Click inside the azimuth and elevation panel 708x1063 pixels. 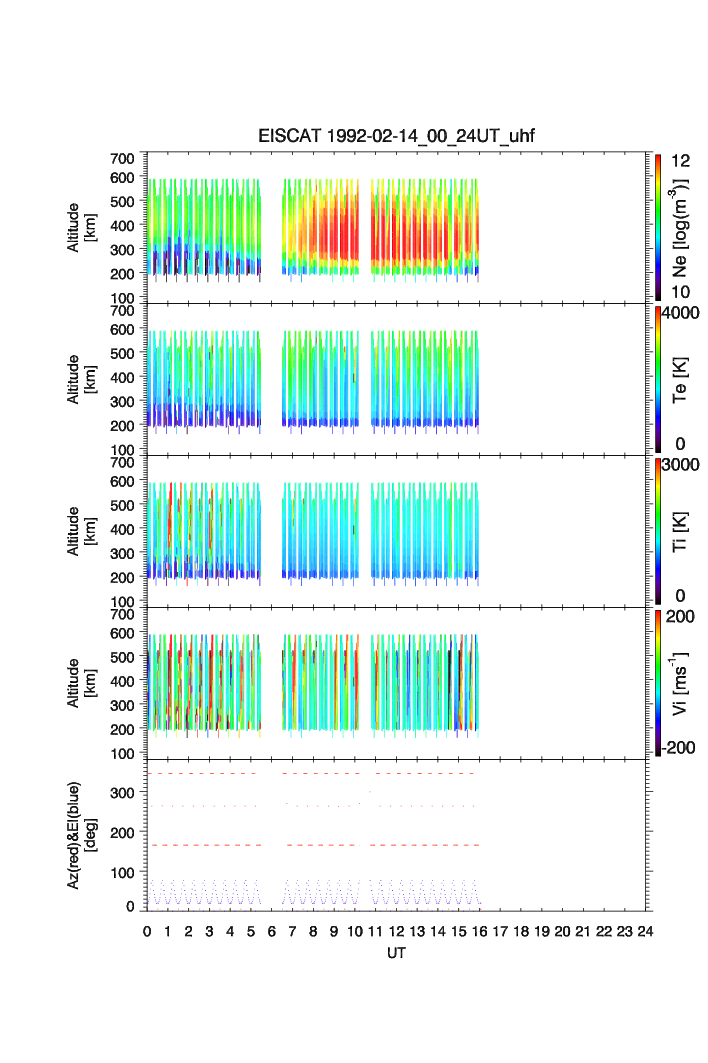tap(396, 835)
